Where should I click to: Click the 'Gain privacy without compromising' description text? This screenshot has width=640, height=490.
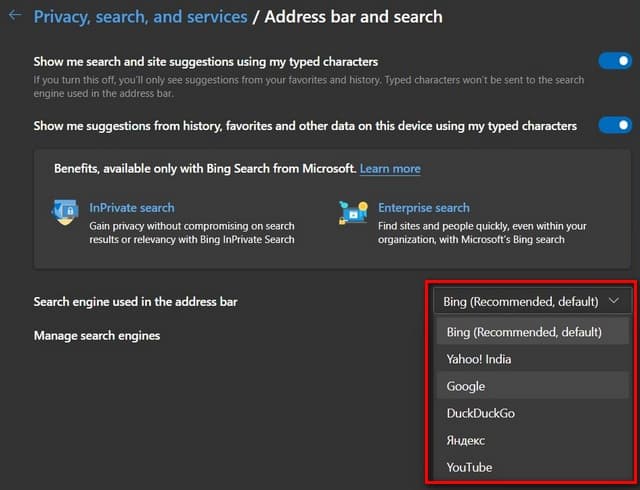[x=192, y=232]
